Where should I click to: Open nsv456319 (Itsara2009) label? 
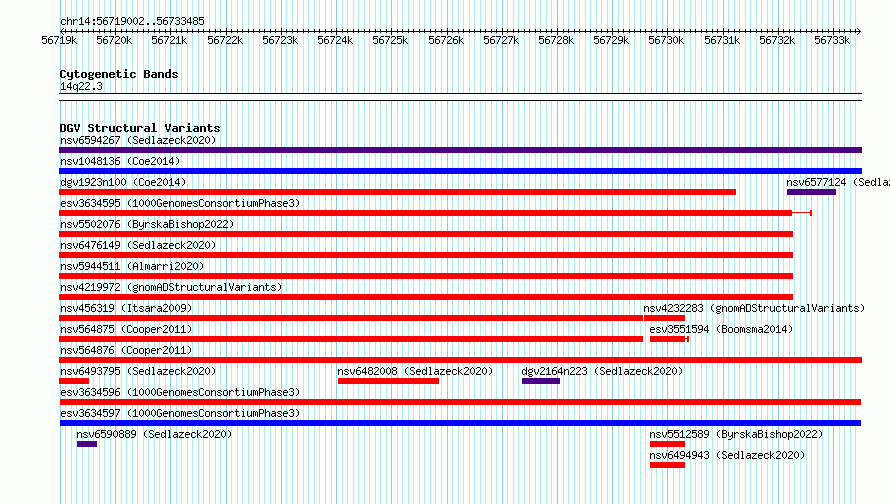click(126, 308)
